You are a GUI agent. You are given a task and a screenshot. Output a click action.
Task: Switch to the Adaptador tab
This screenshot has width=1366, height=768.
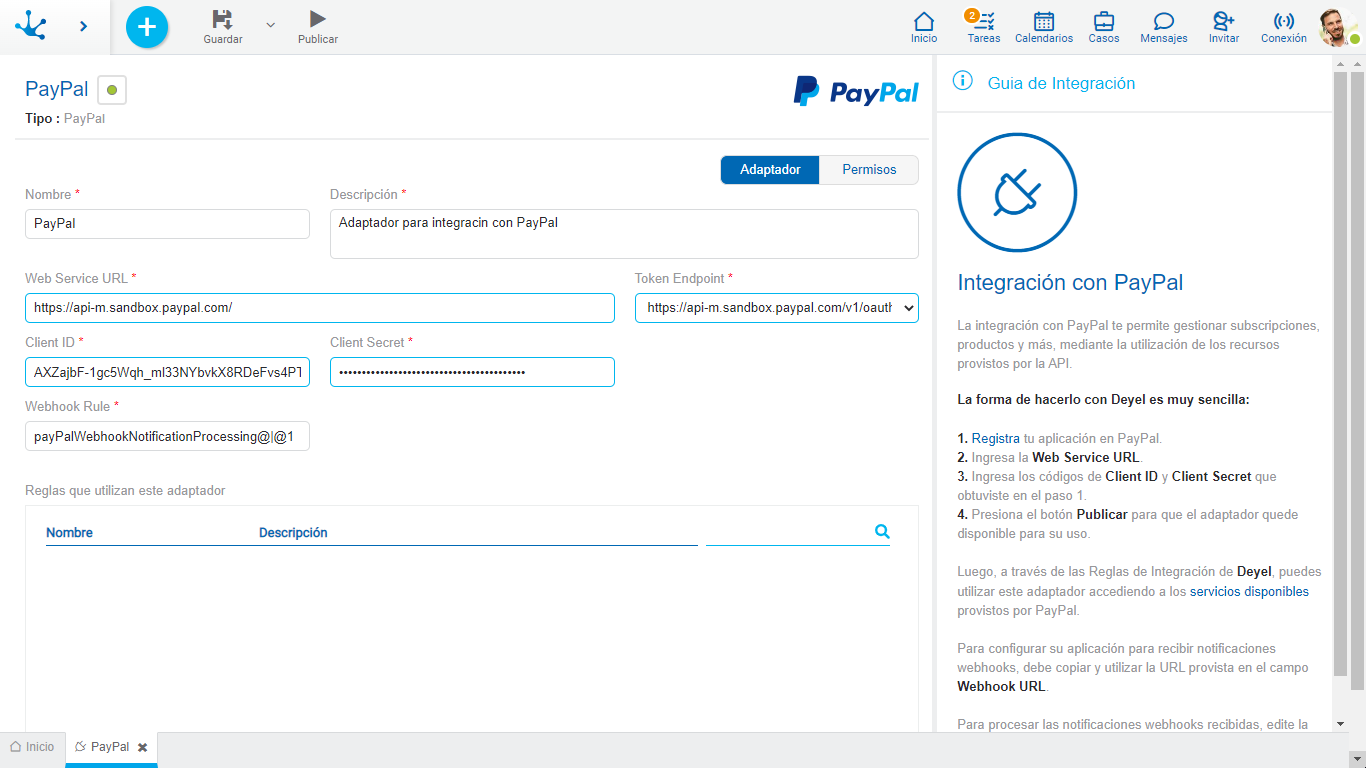pos(770,170)
